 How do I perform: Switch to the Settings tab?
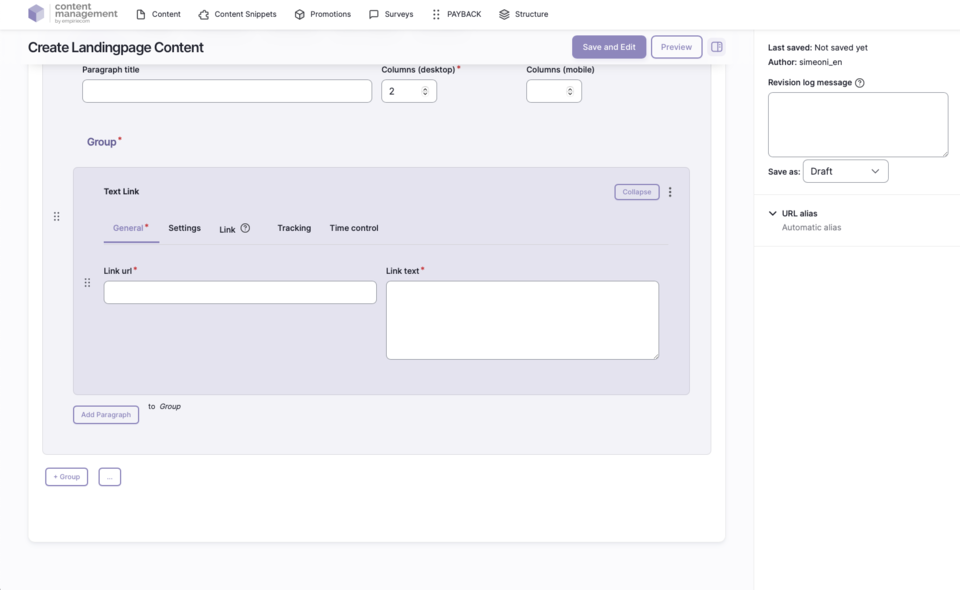184,228
